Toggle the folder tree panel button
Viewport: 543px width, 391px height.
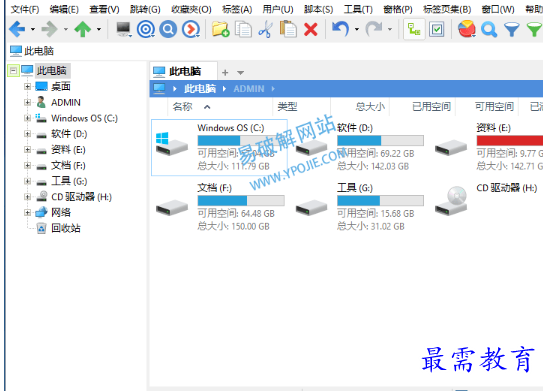(x=414, y=29)
